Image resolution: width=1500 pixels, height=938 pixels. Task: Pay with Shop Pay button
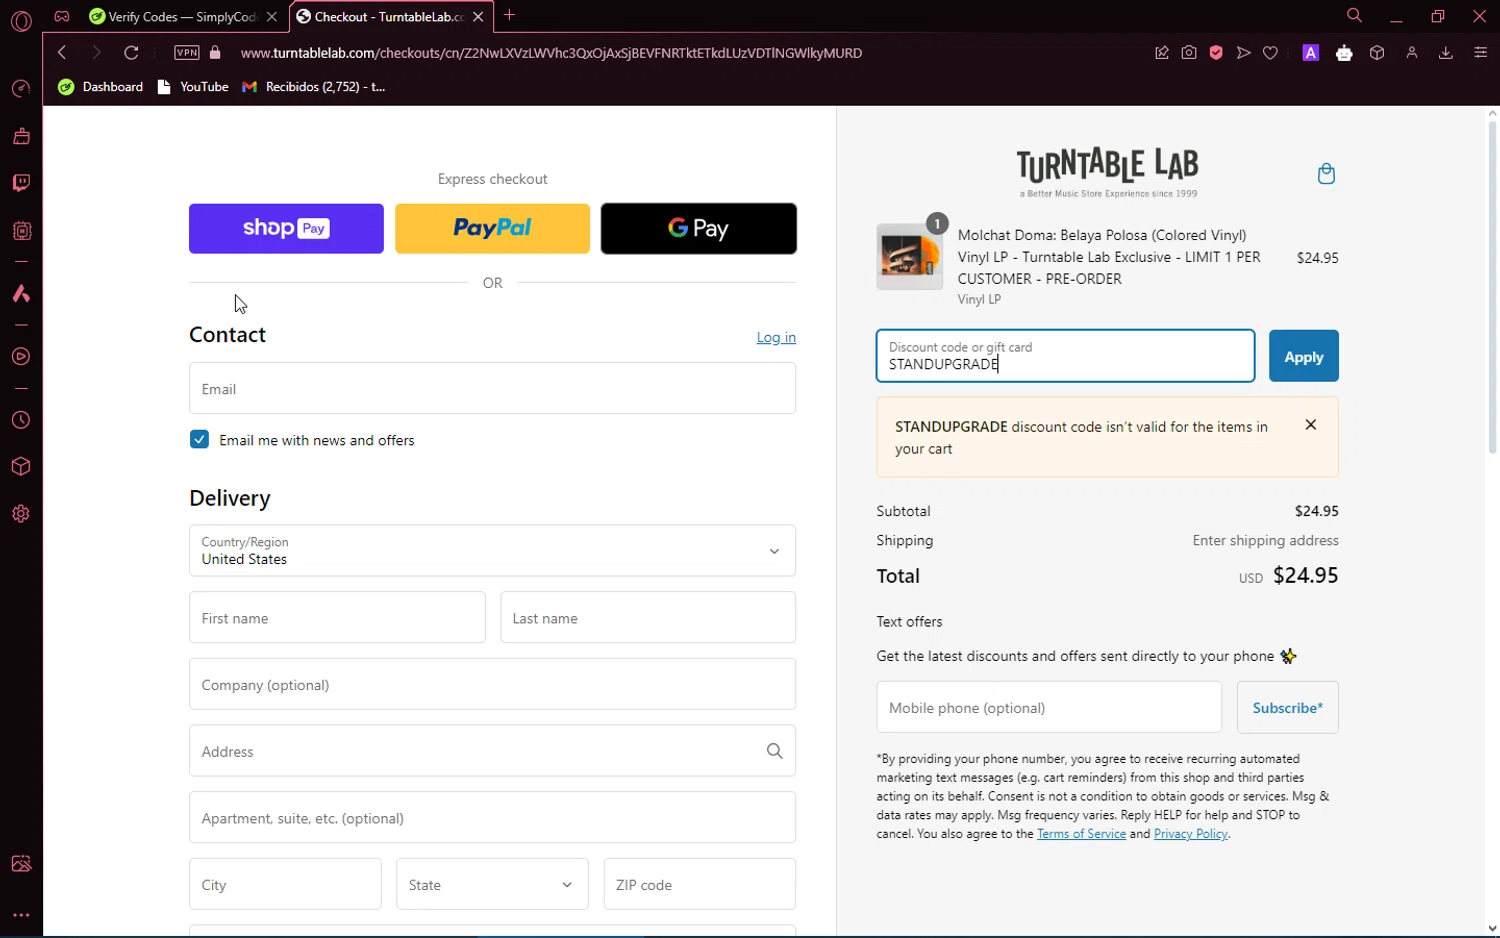tap(286, 229)
